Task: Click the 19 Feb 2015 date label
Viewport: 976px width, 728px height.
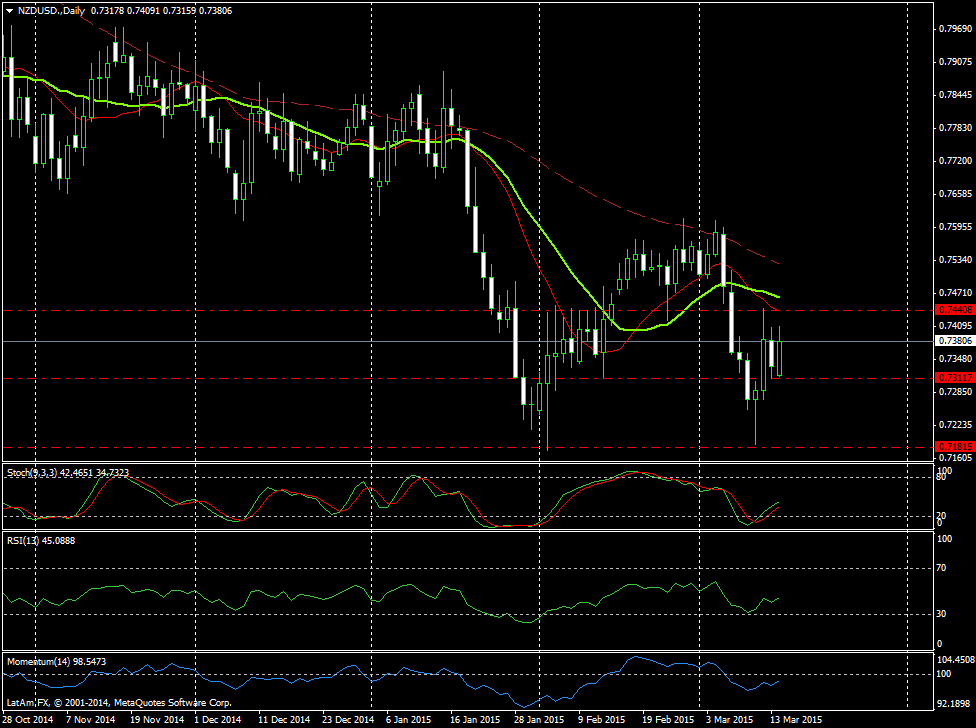Action: coord(668,719)
